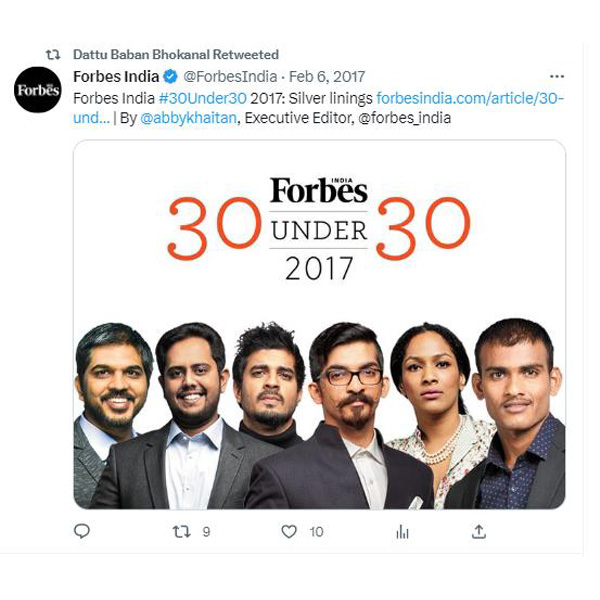Open the forbesindia.com article link

[470, 98]
